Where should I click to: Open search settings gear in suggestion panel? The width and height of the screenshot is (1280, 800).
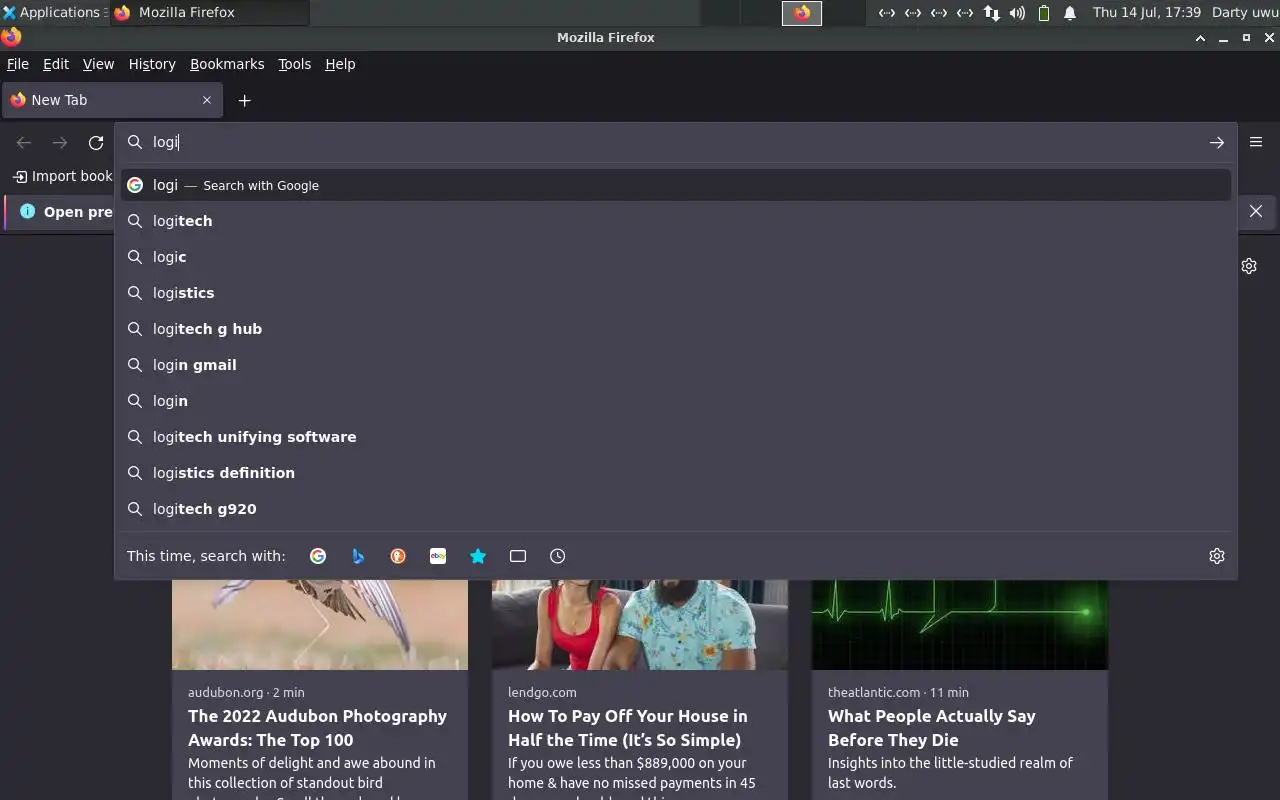click(x=1217, y=556)
